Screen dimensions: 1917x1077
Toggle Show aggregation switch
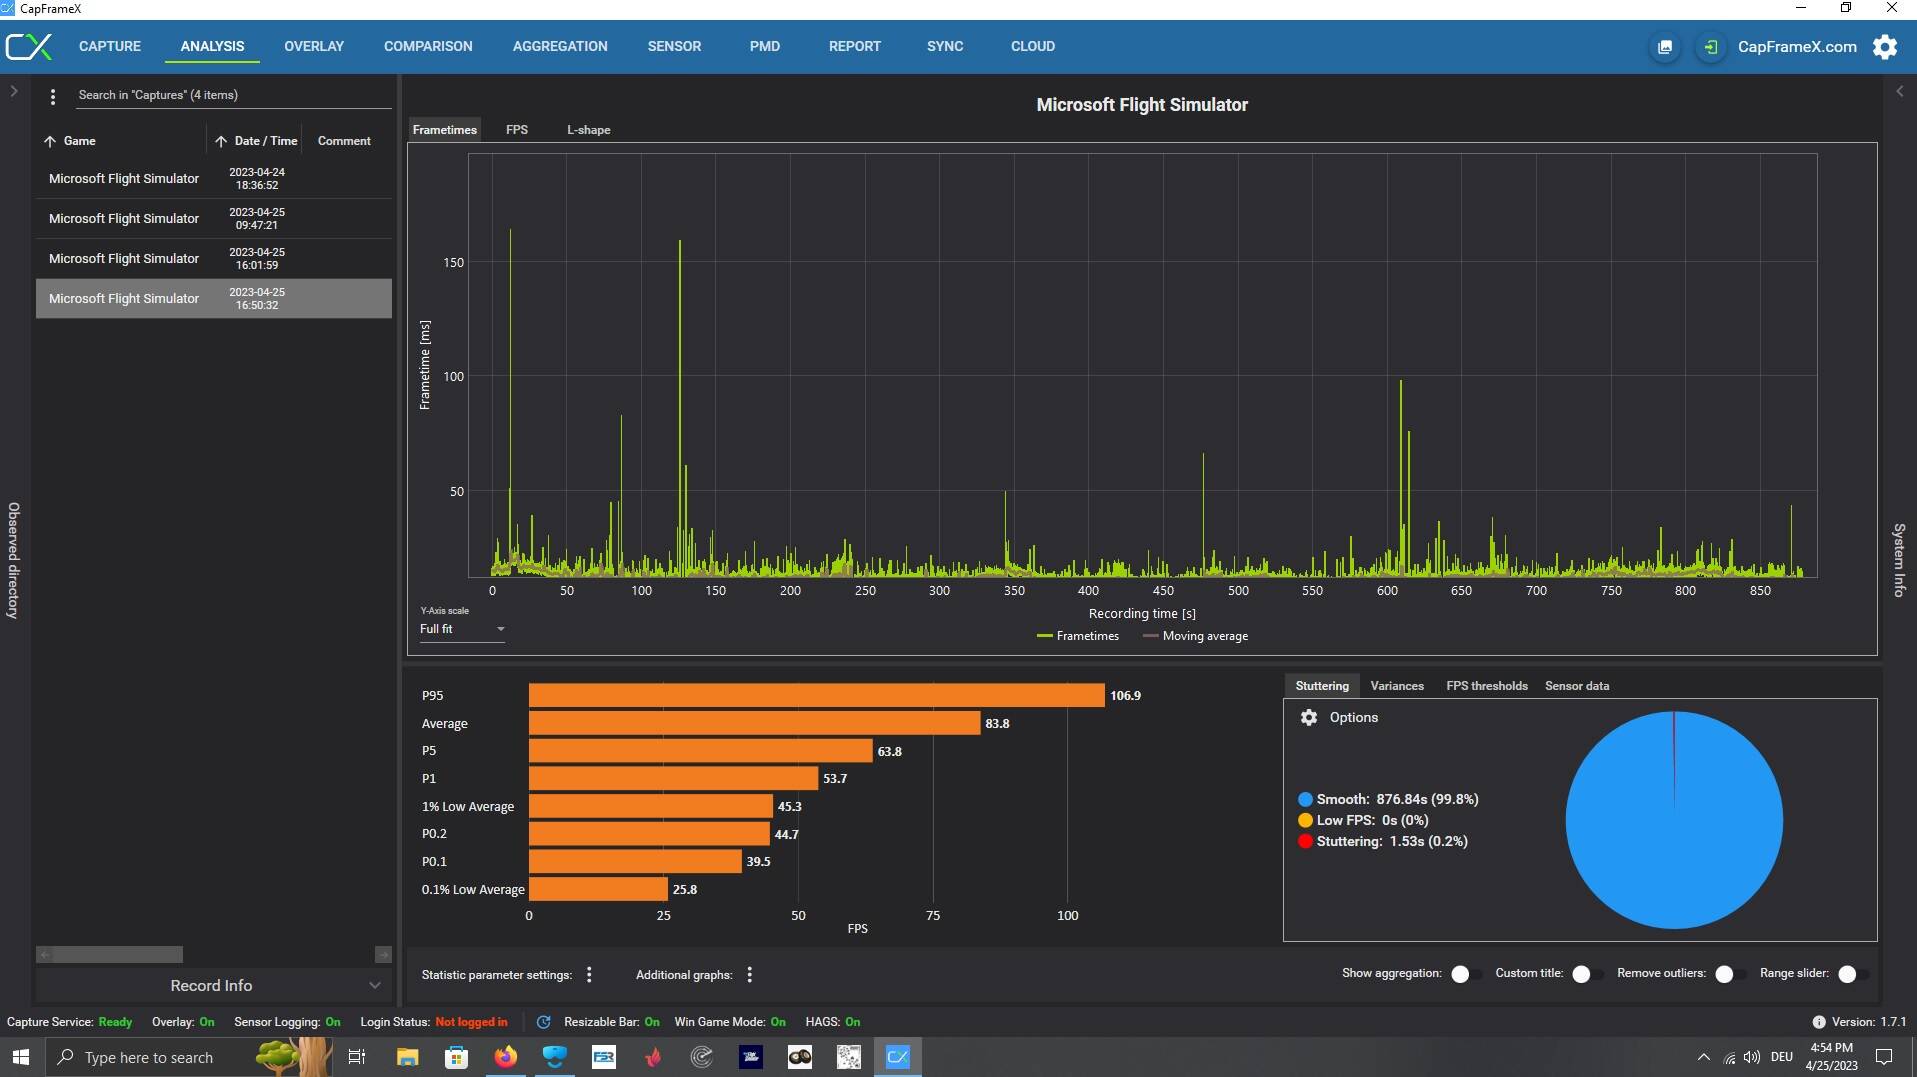(1466, 974)
